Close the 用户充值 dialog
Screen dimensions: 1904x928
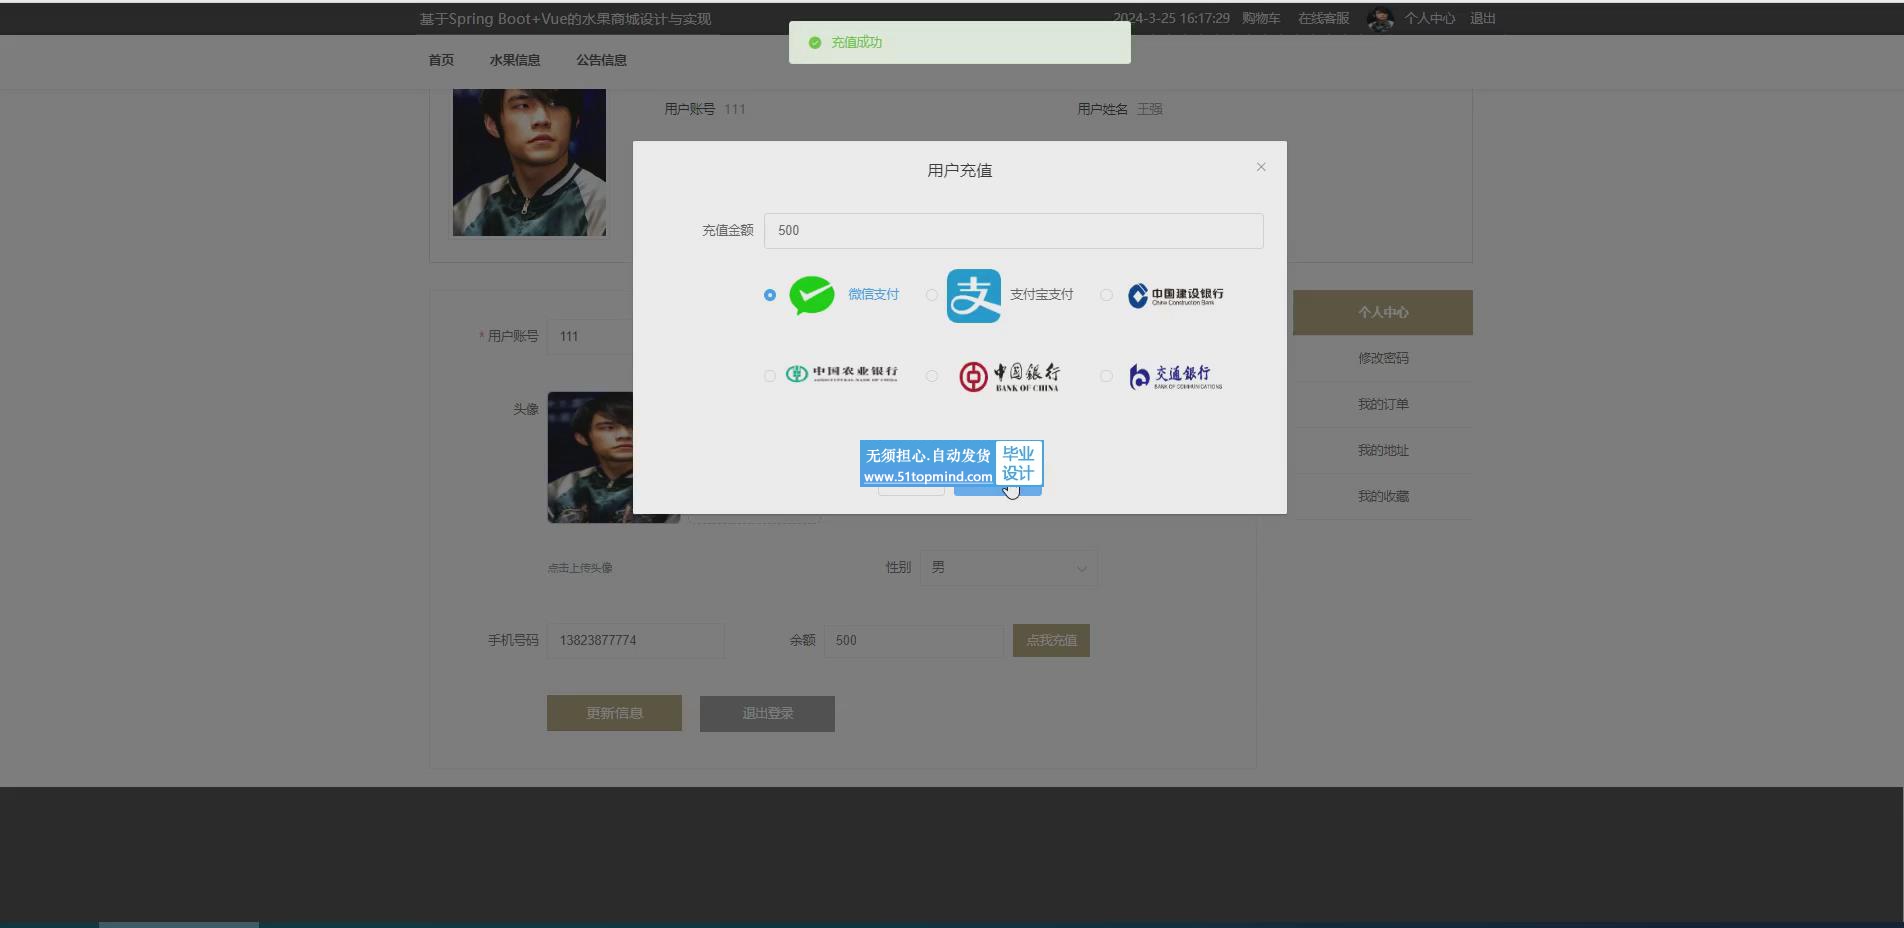tap(1261, 167)
